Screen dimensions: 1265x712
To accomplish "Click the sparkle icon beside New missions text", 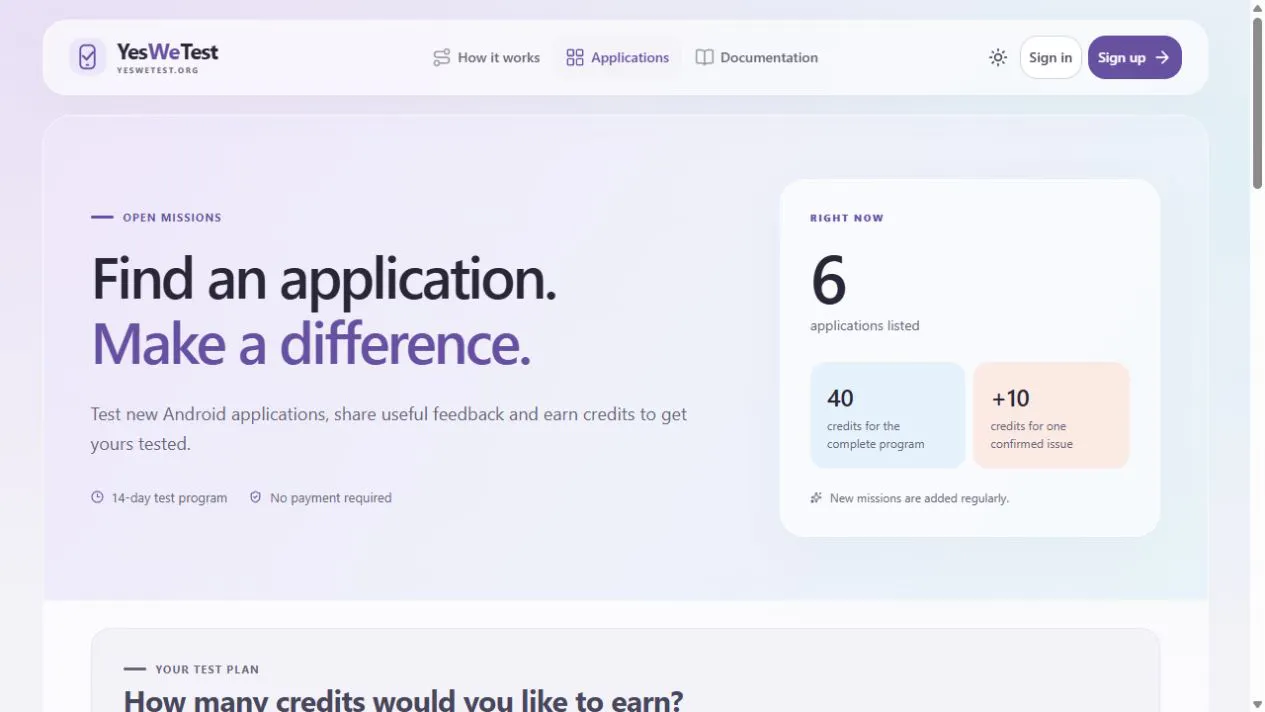I will click(x=816, y=498).
